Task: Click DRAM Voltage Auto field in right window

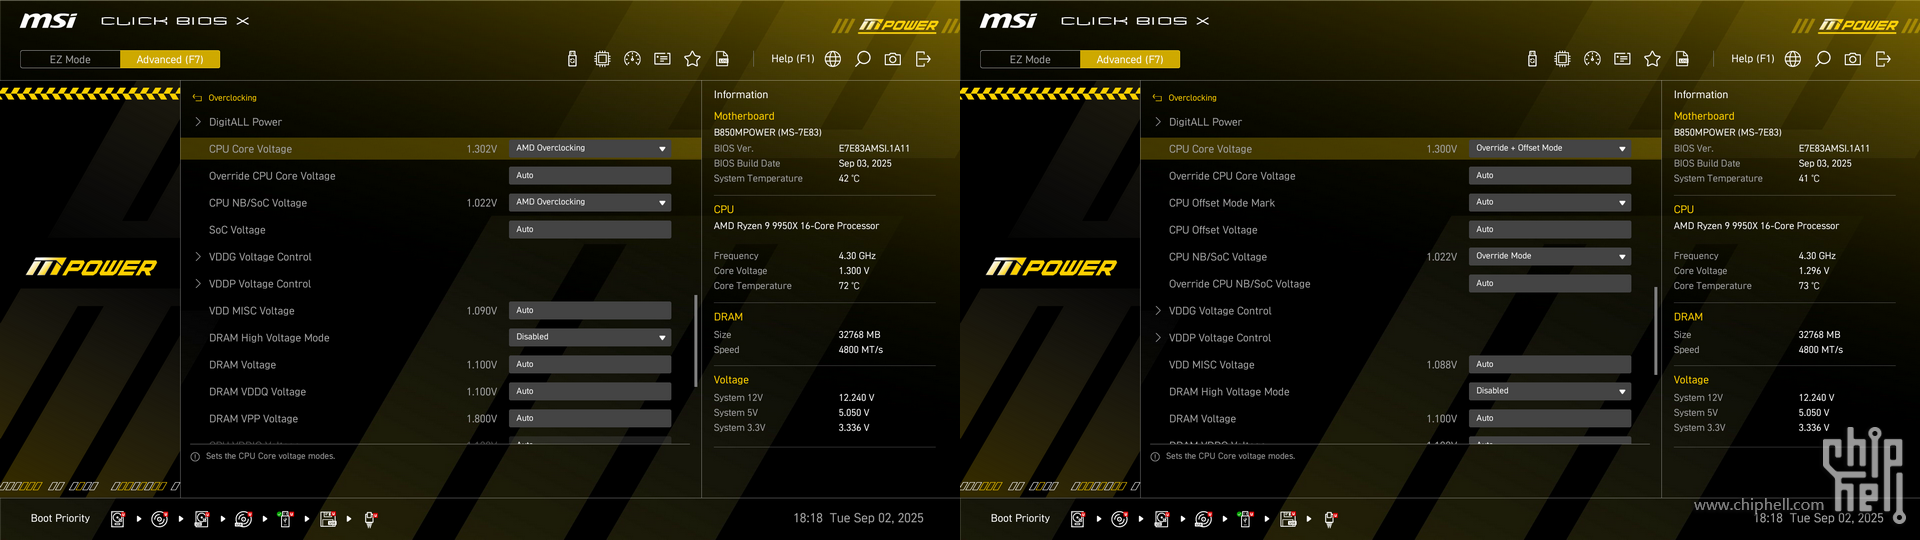Action: coord(1550,418)
